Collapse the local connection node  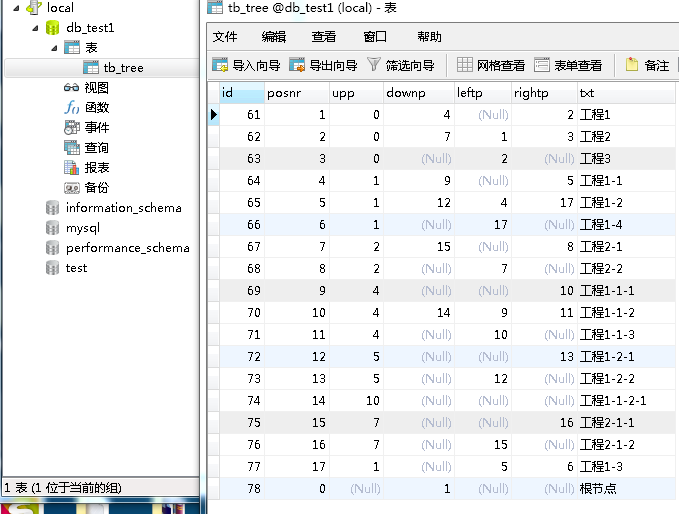16,8
